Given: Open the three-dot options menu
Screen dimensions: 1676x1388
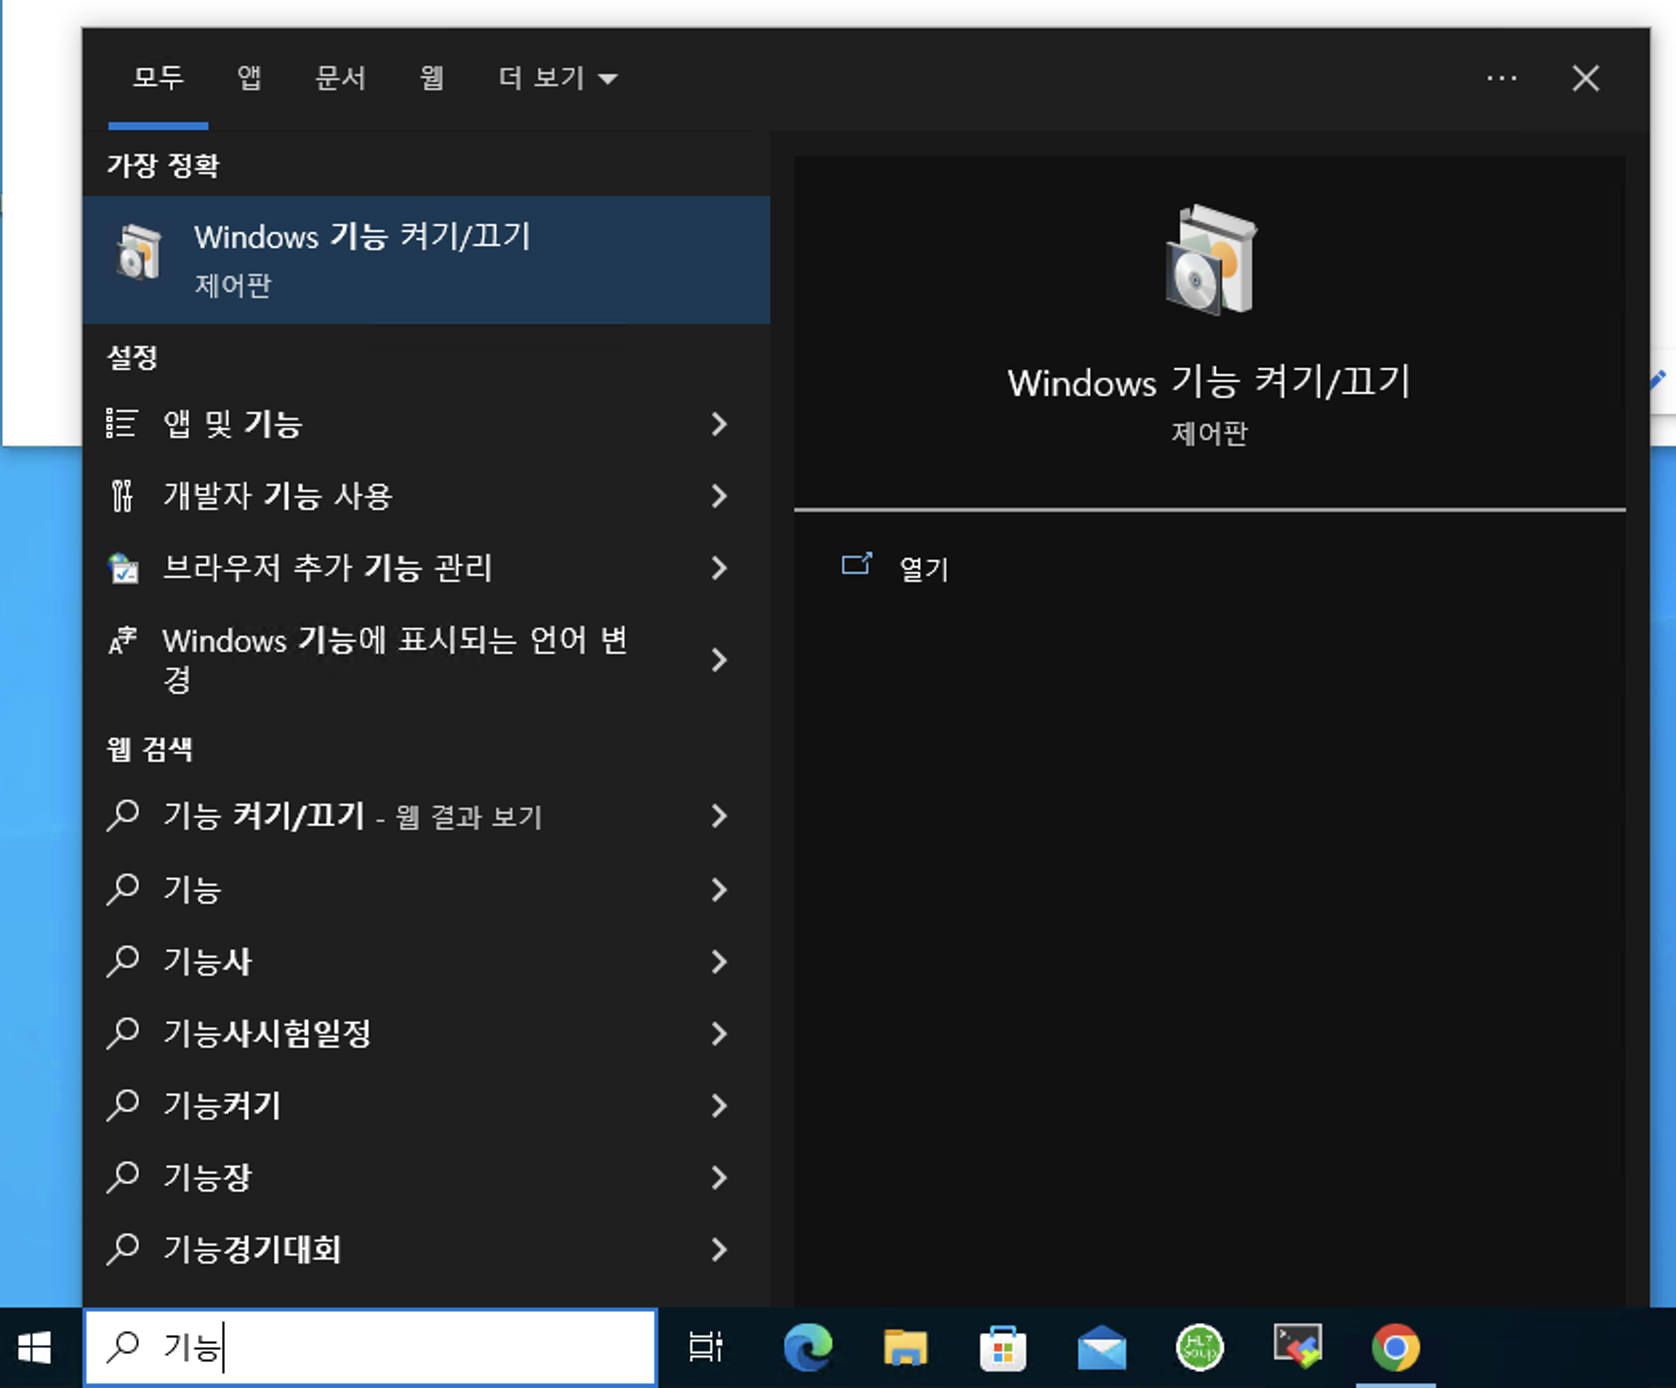Looking at the screenshot, I should pyautogui.click(x=1501, y=78).
